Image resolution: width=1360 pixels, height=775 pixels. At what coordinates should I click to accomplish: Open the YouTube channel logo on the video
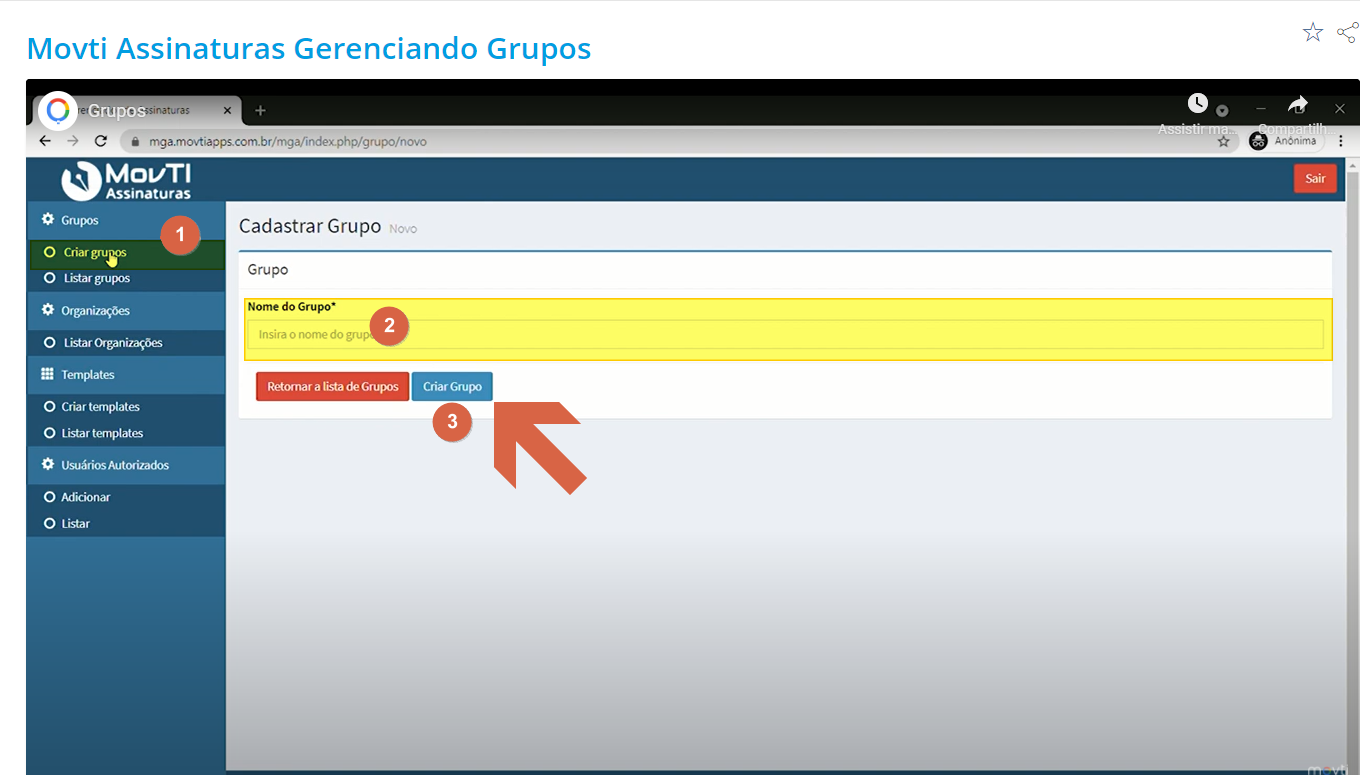(x=58, y=110)
